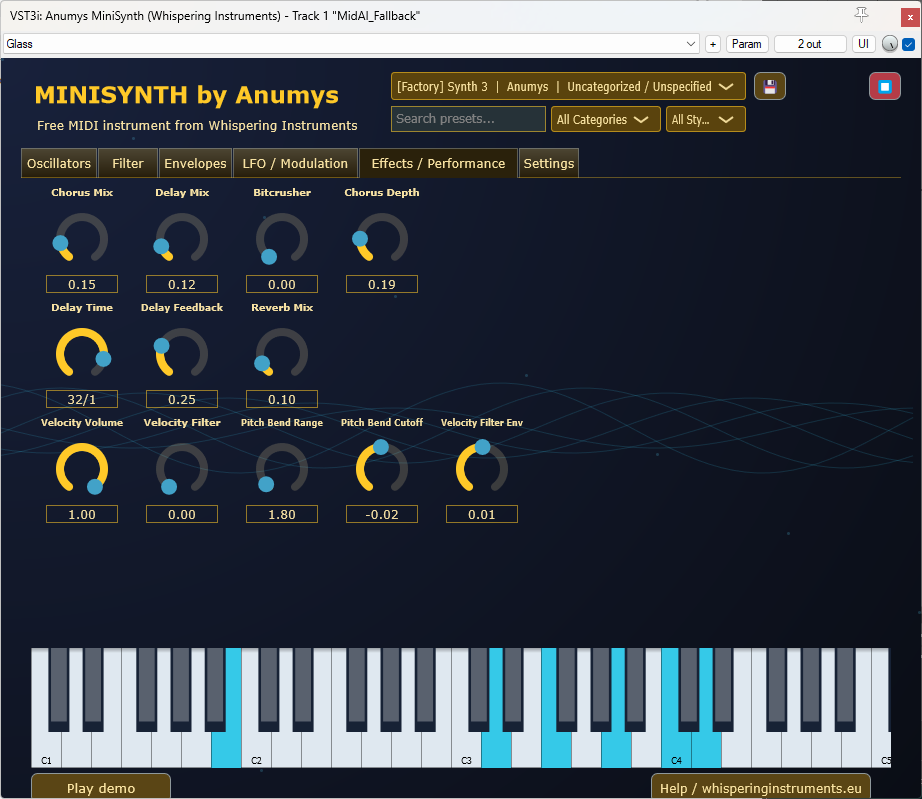This screenshot has width=922, height=799.
Task: Click the UI button
Action: point(863,44)
